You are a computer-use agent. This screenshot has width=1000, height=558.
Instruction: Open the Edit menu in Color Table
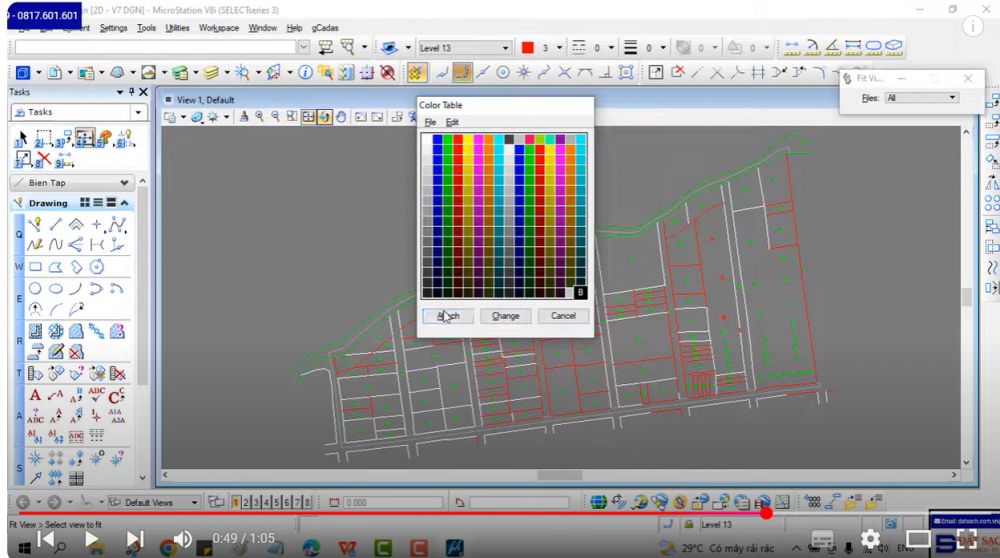pyautogui.click(x=452, y=121)
